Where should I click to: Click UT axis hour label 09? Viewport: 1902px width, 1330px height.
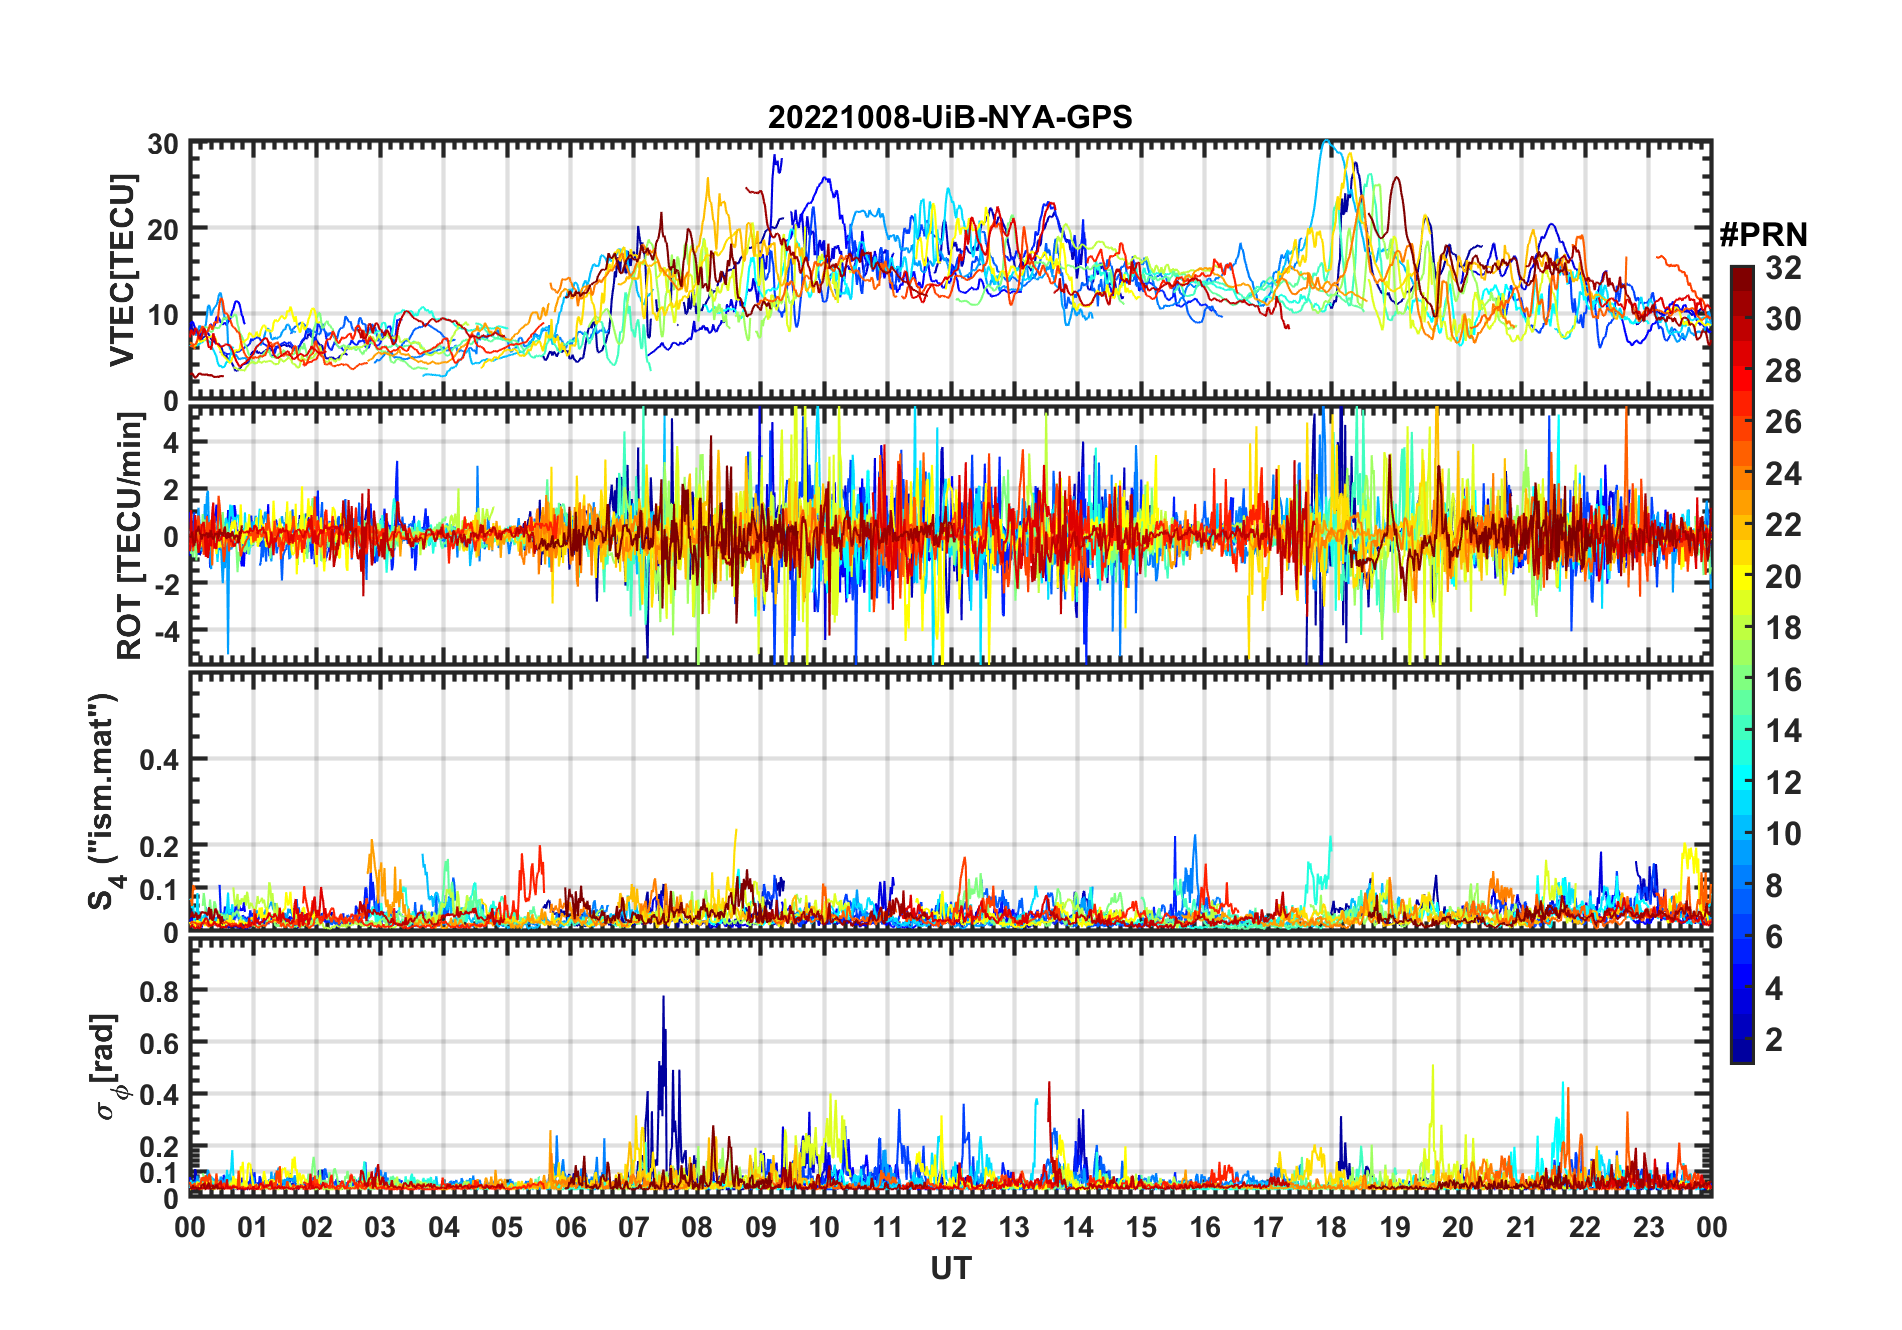(761, 1227)
